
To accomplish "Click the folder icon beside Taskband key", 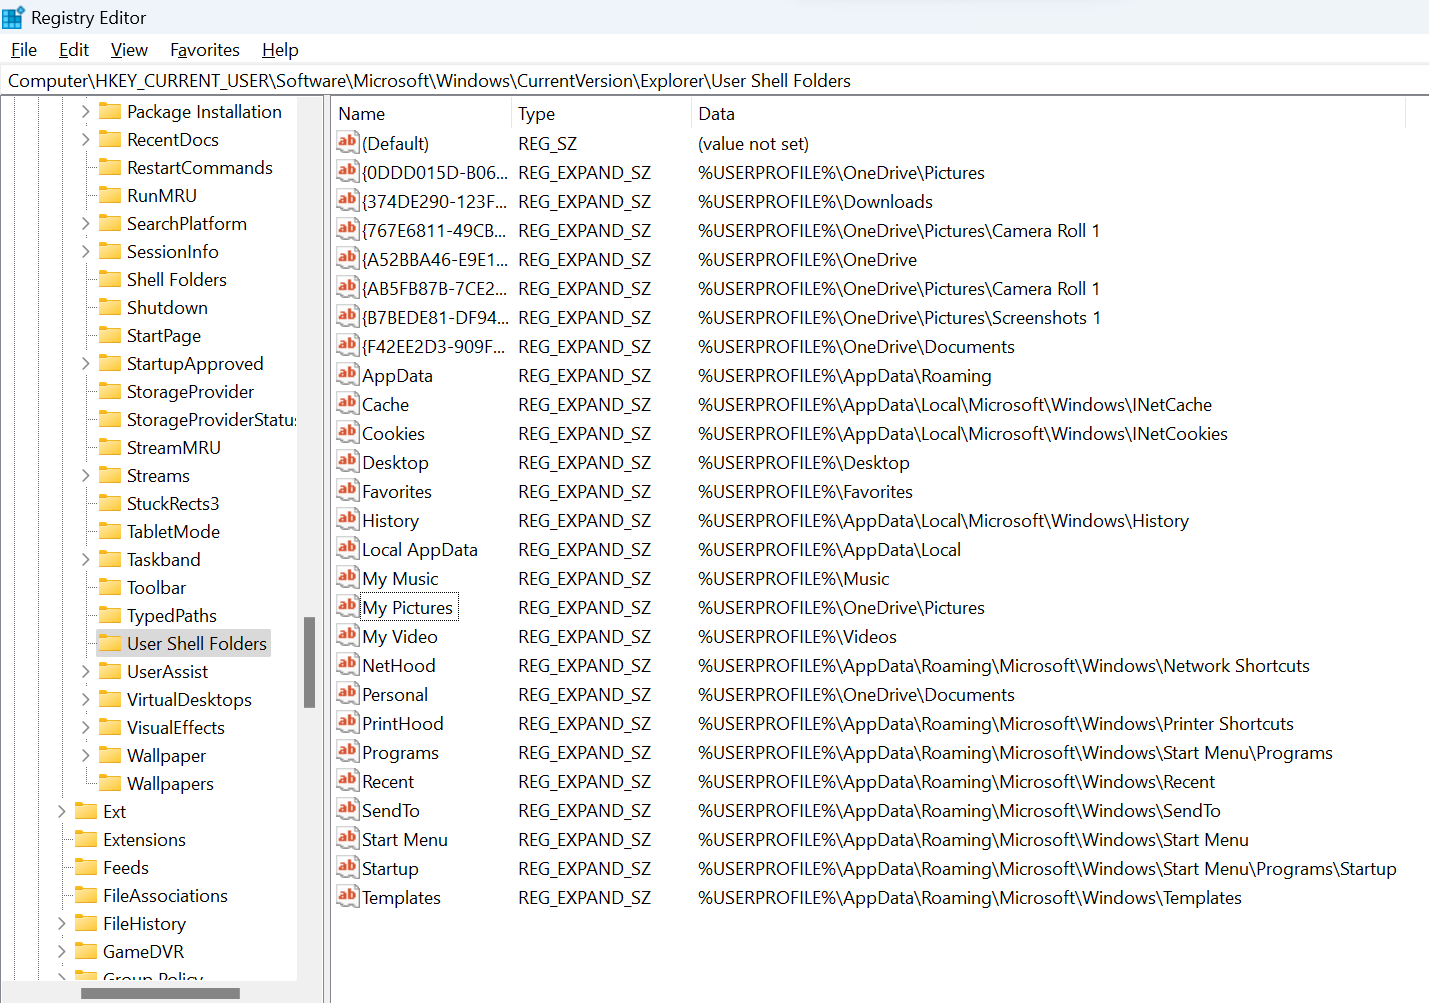I will [109, 559].
